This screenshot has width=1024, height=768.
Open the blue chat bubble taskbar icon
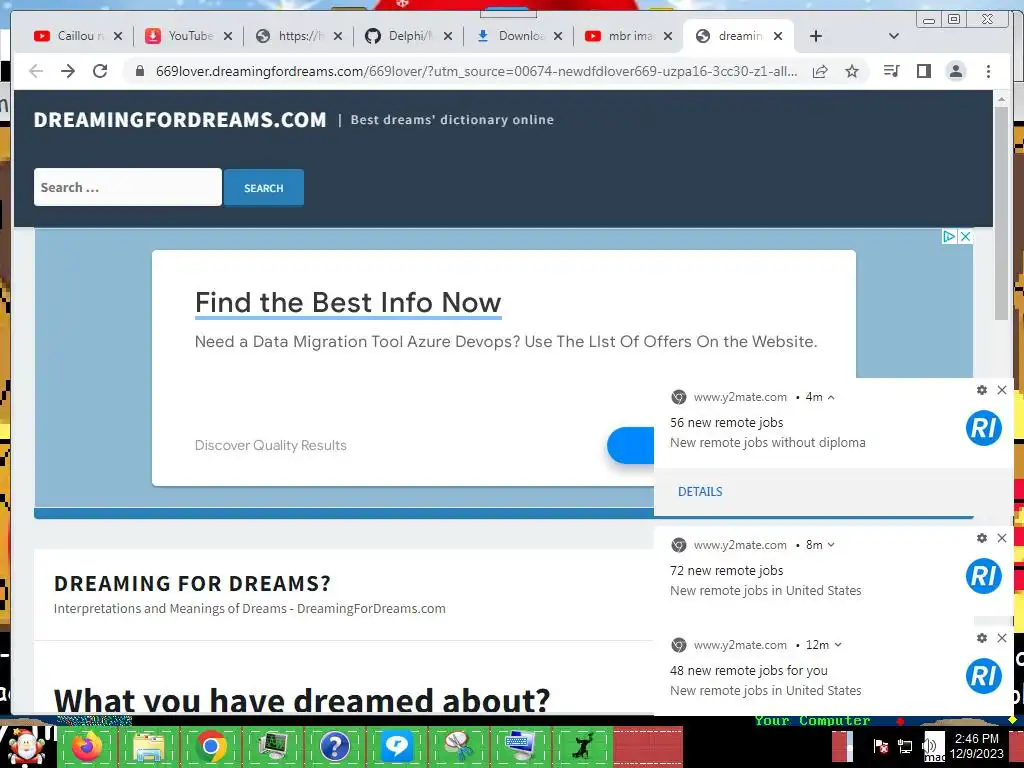click(x=396, y=746)
